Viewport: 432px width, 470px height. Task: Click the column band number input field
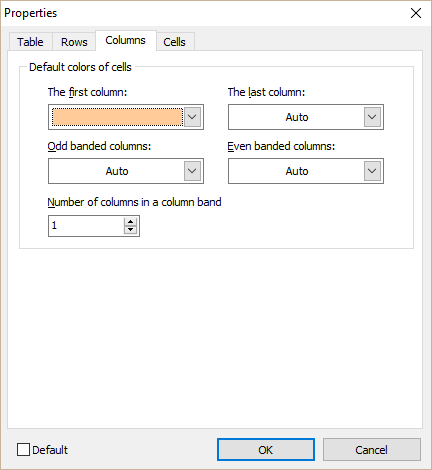click(x=87, y=226)
